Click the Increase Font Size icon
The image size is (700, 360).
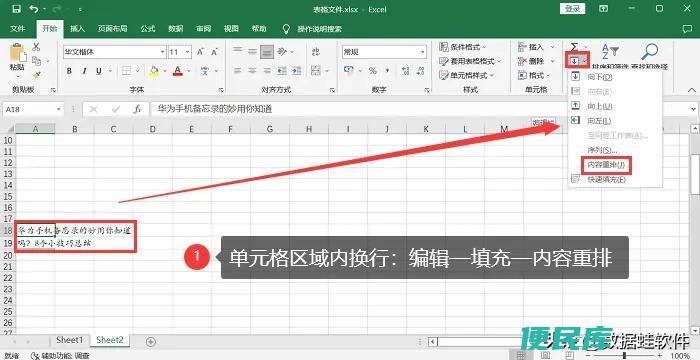click(200, 52)
